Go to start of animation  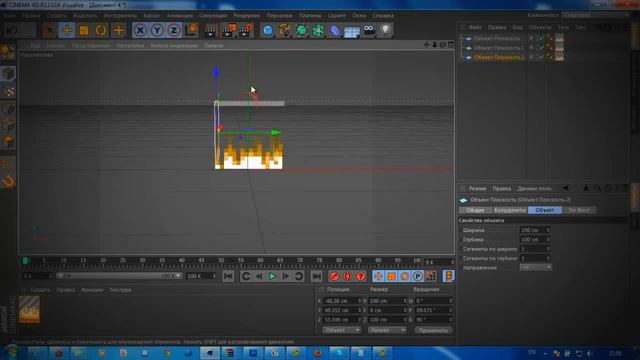click(228, 276)
